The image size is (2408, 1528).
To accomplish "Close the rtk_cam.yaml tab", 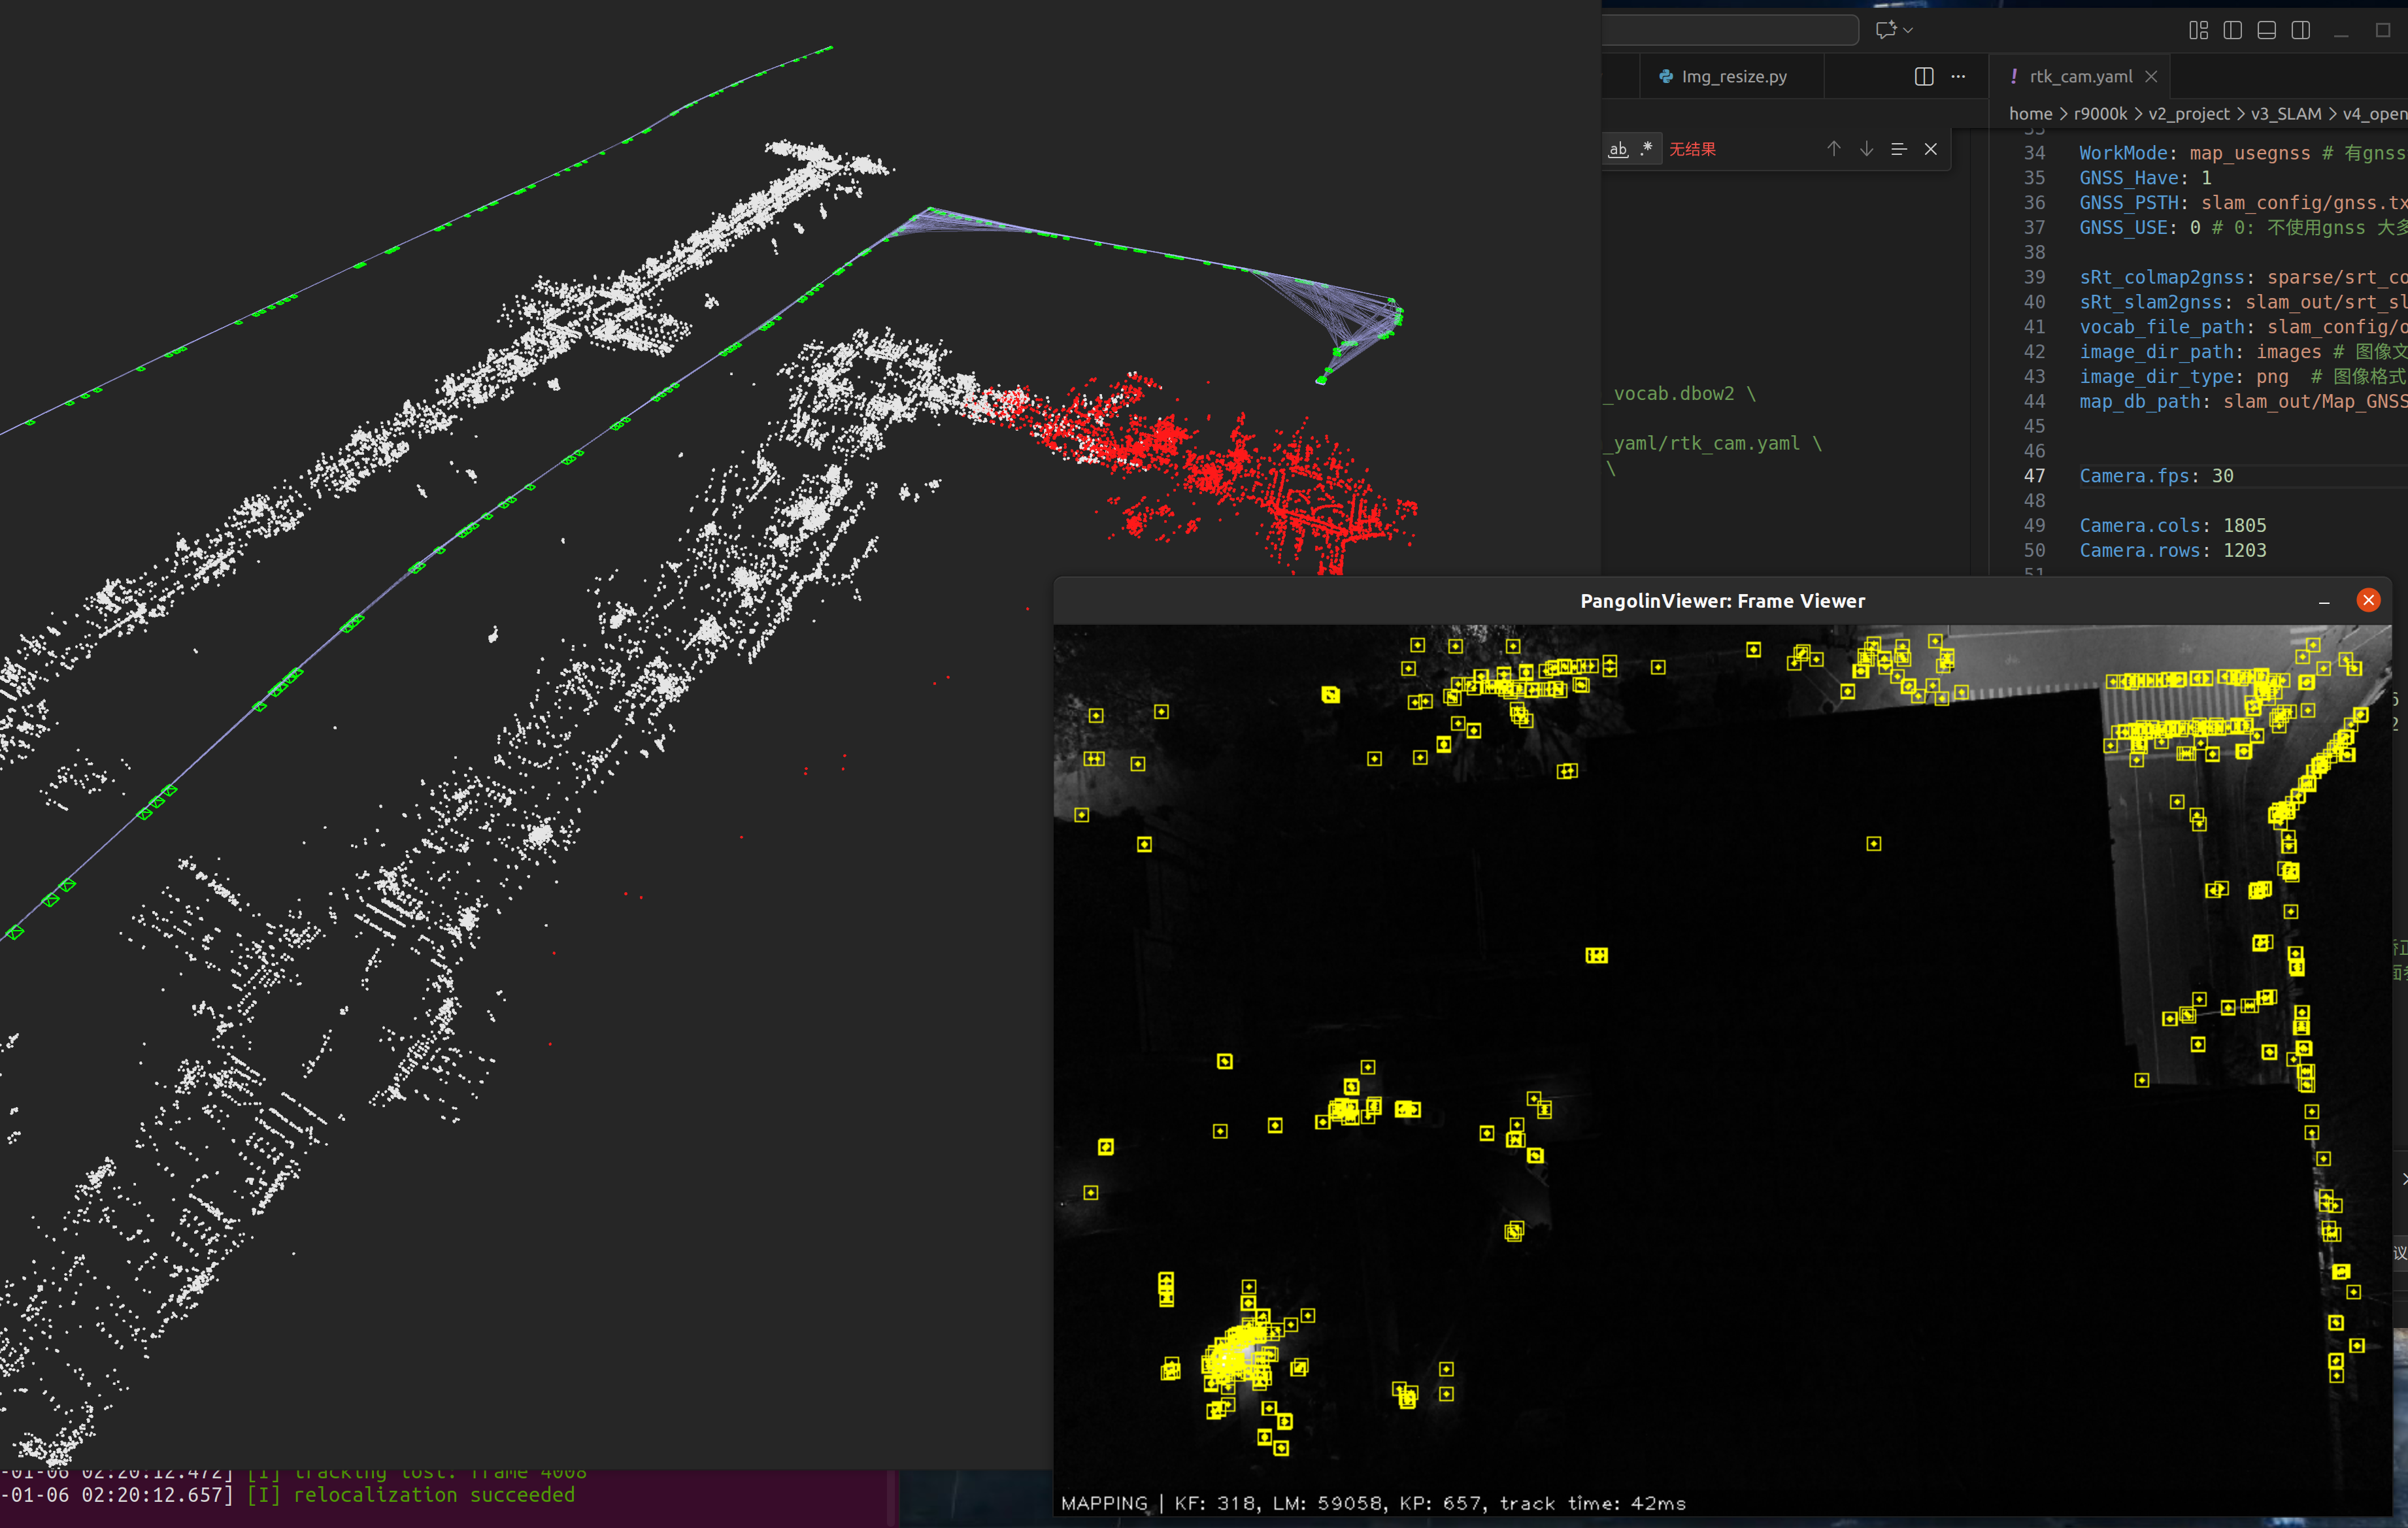I will point(2151,77).
